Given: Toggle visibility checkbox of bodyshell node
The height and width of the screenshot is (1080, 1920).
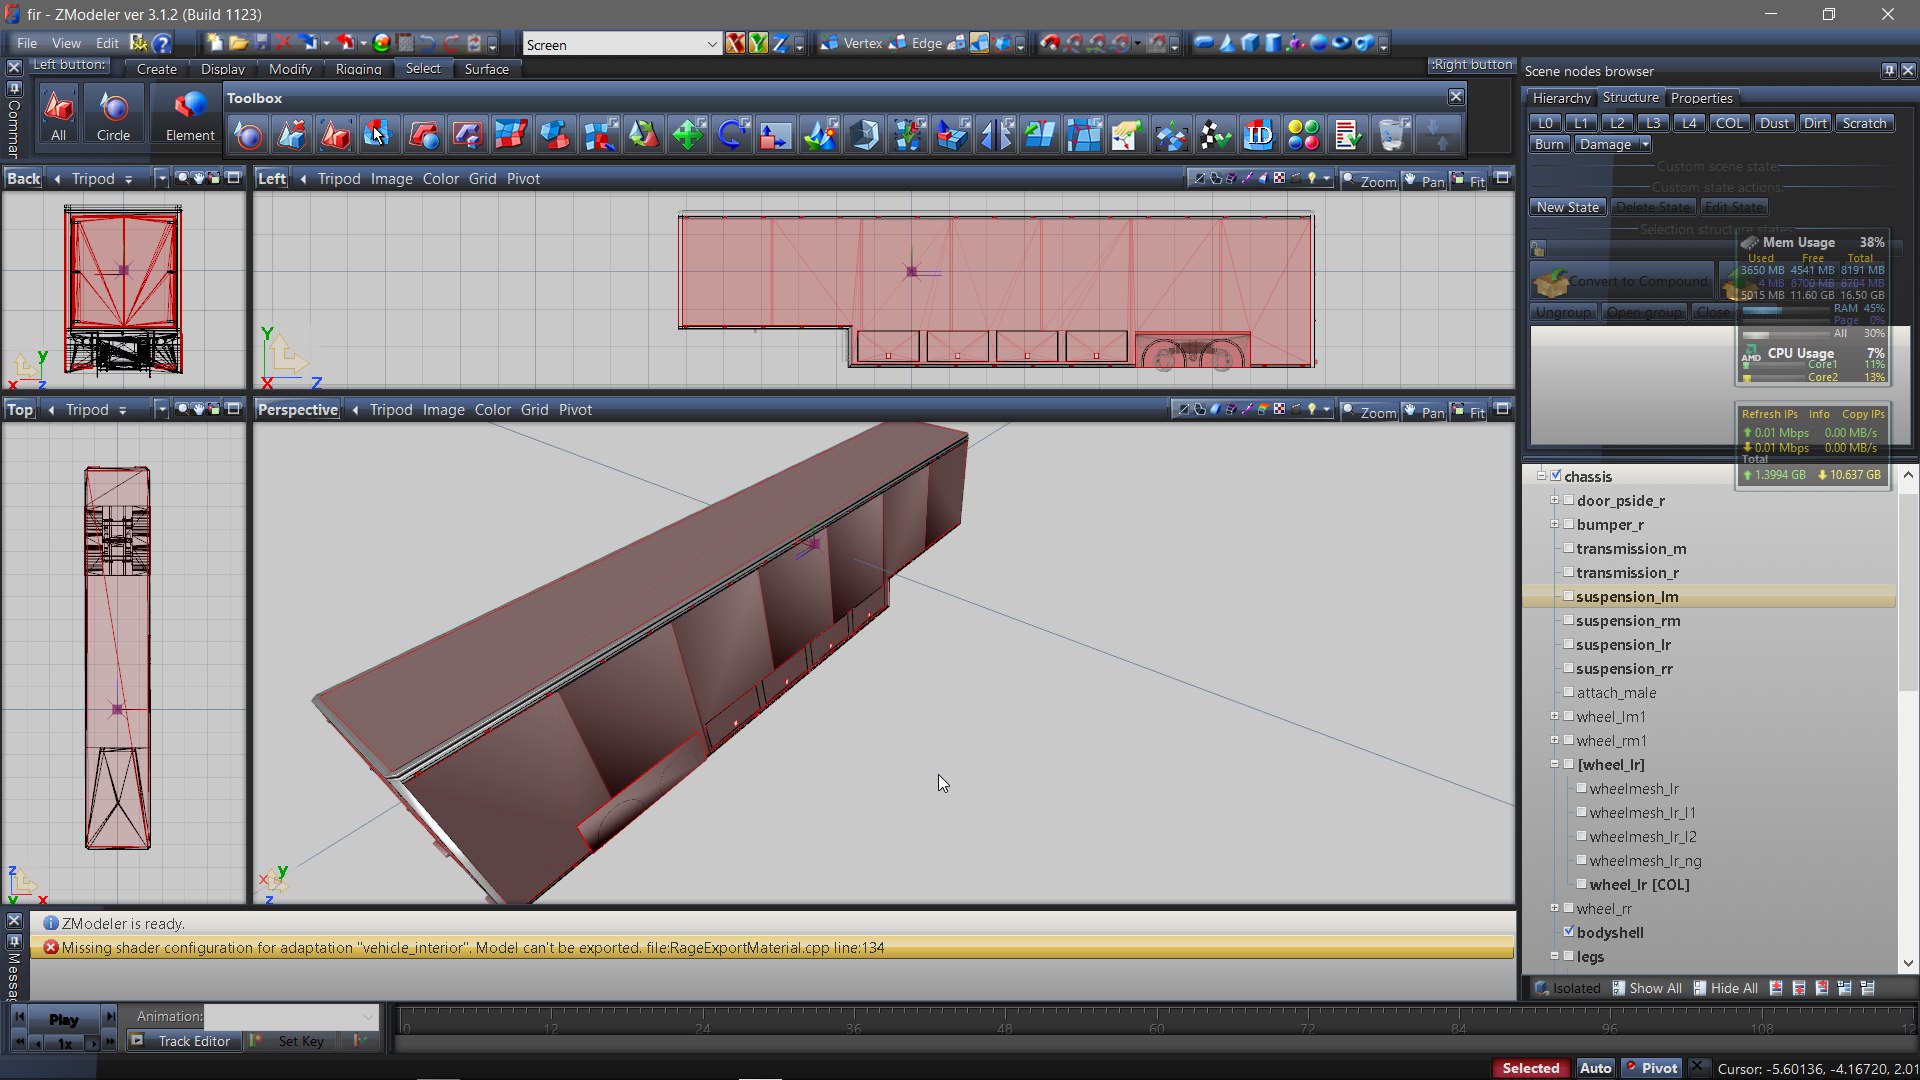Looking at the screenshot, I should (x=1568, y=932).
